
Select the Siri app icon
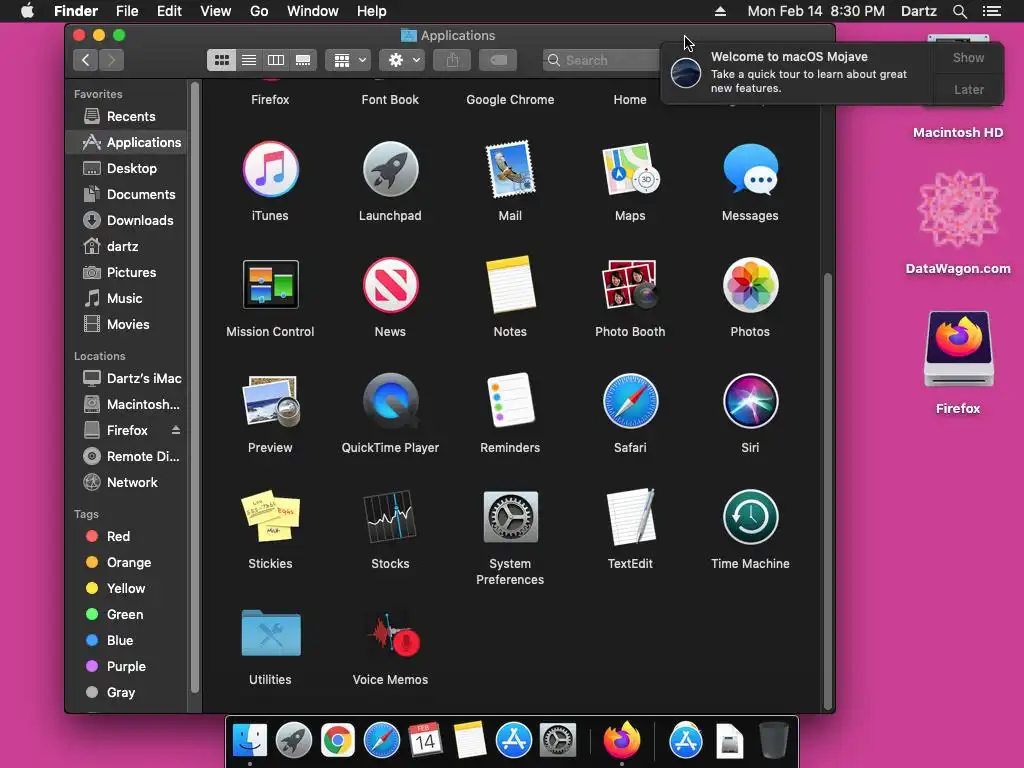pyautogui.click(x=750, y=401)
